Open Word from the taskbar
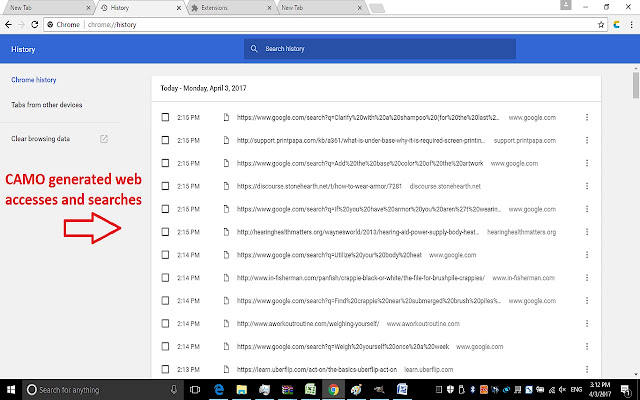The image size is (640, 400). pos(402,389)
